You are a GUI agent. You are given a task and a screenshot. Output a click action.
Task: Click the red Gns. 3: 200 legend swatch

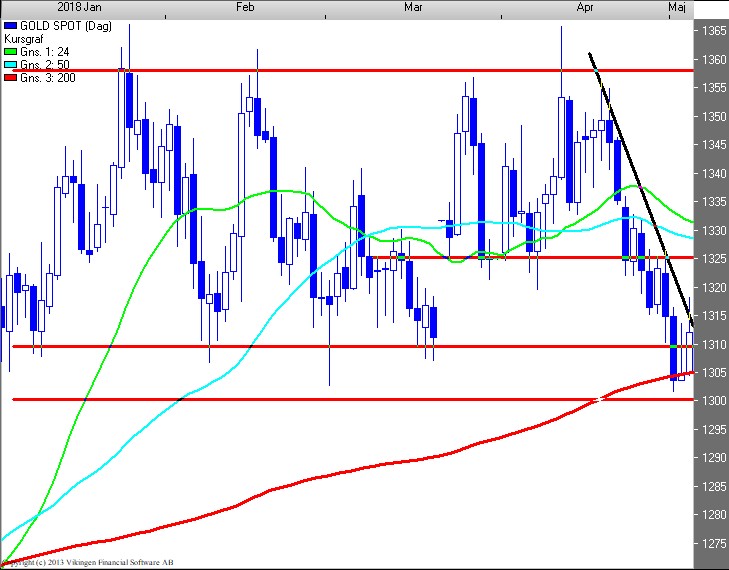point(11,77)
